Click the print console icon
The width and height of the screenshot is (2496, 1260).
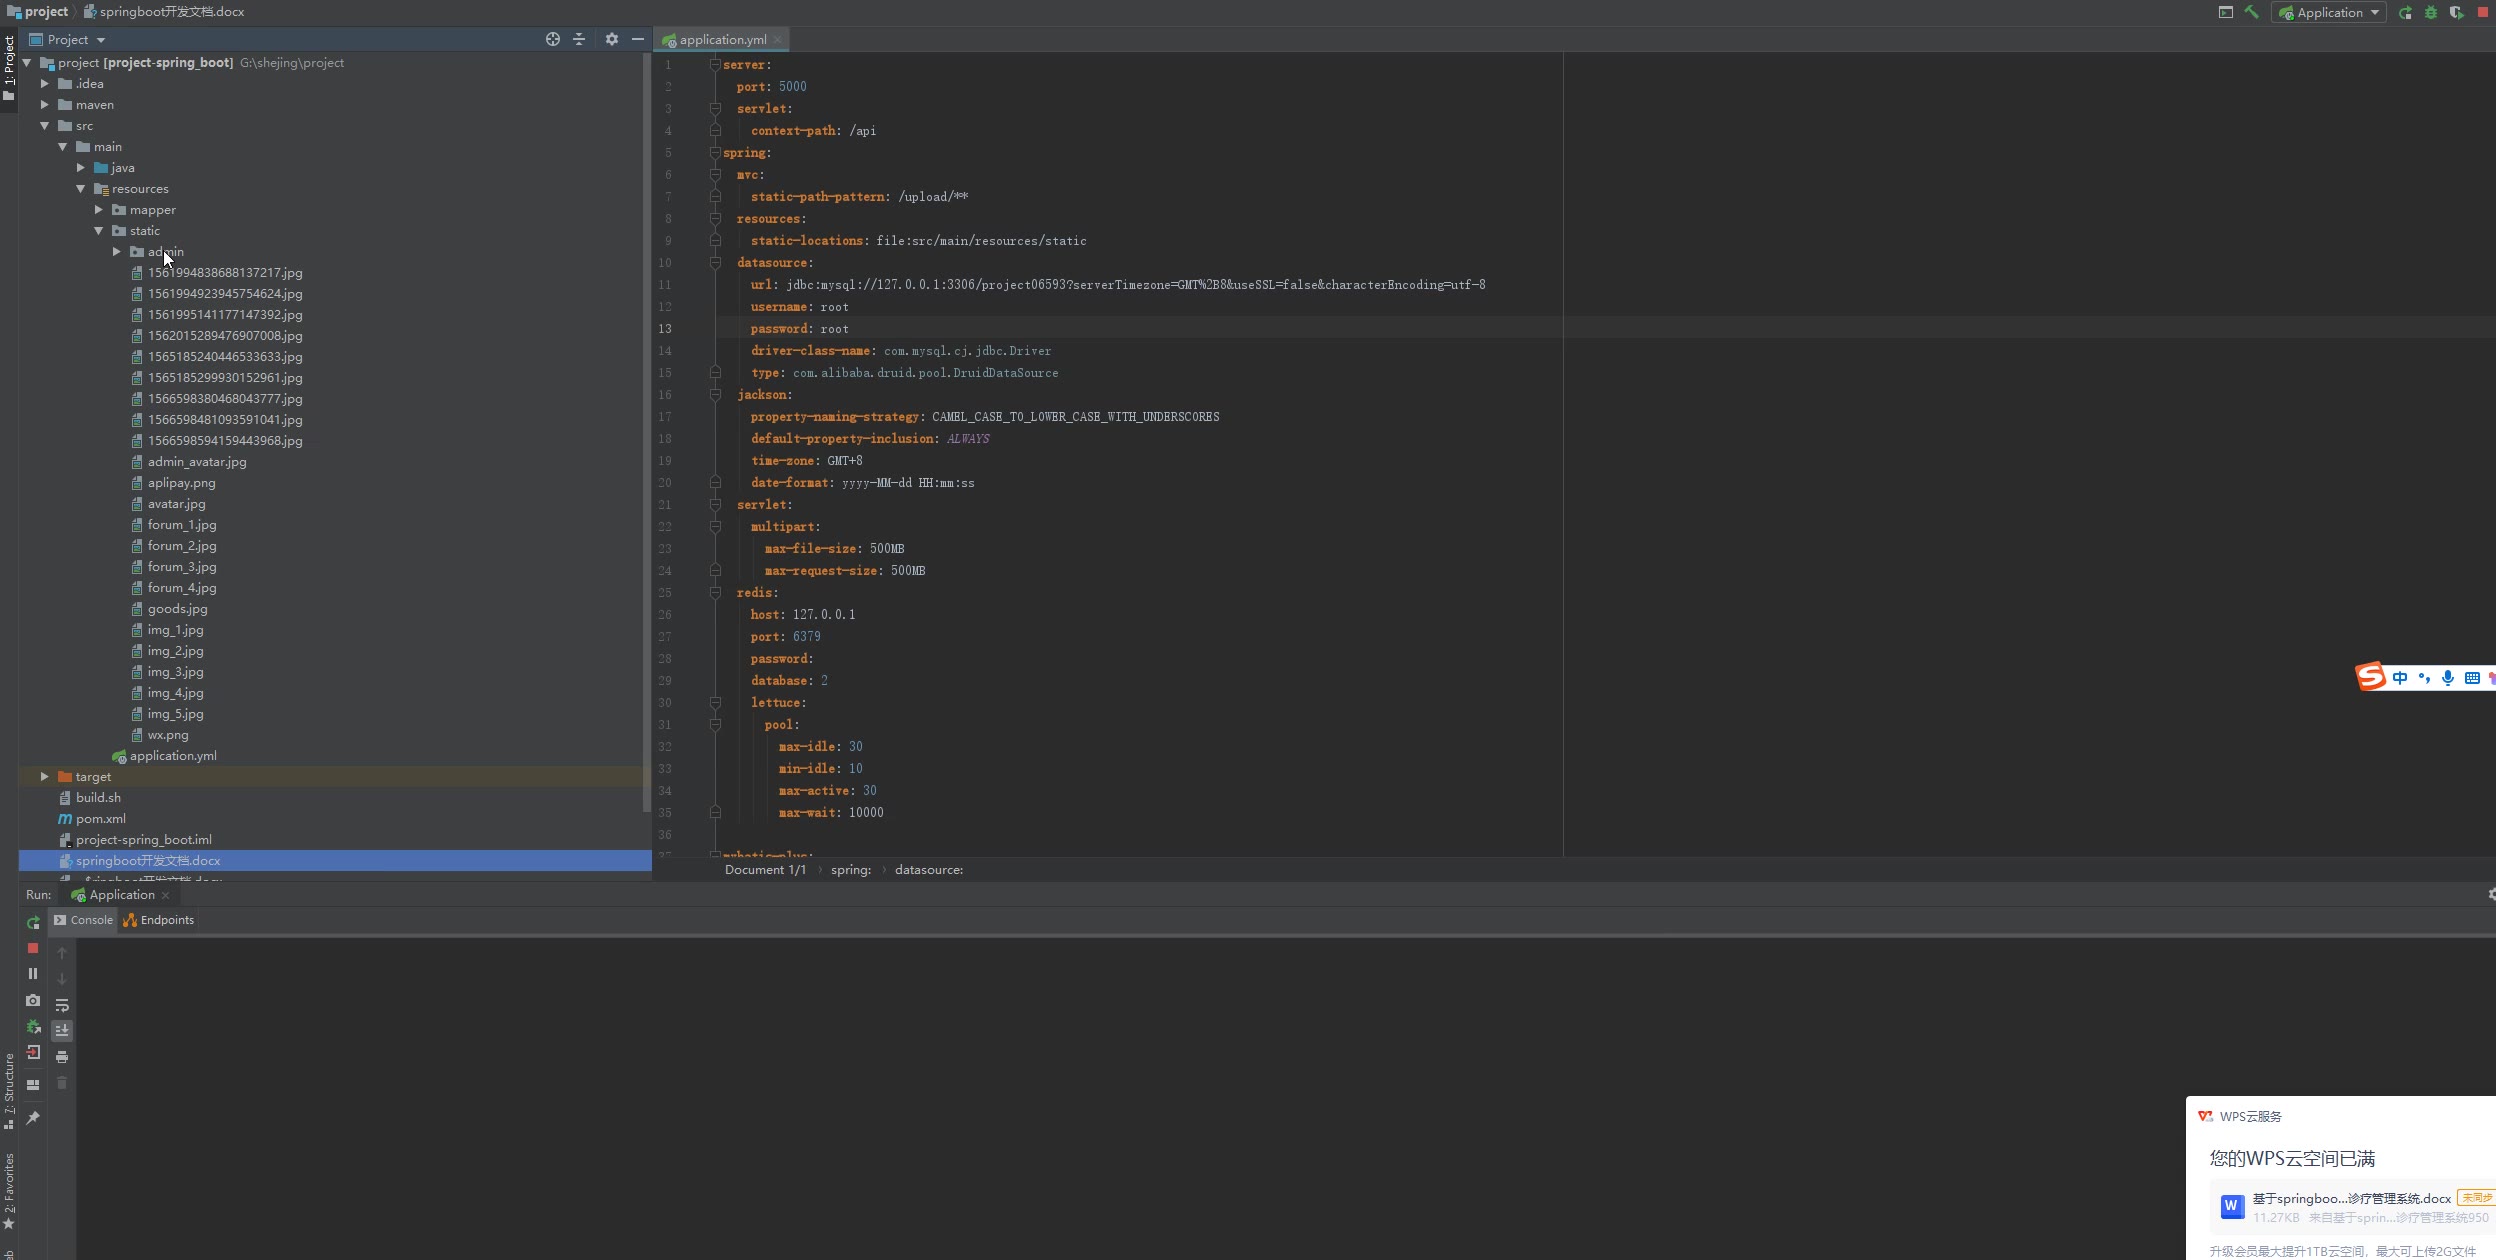click(62, 1057)
